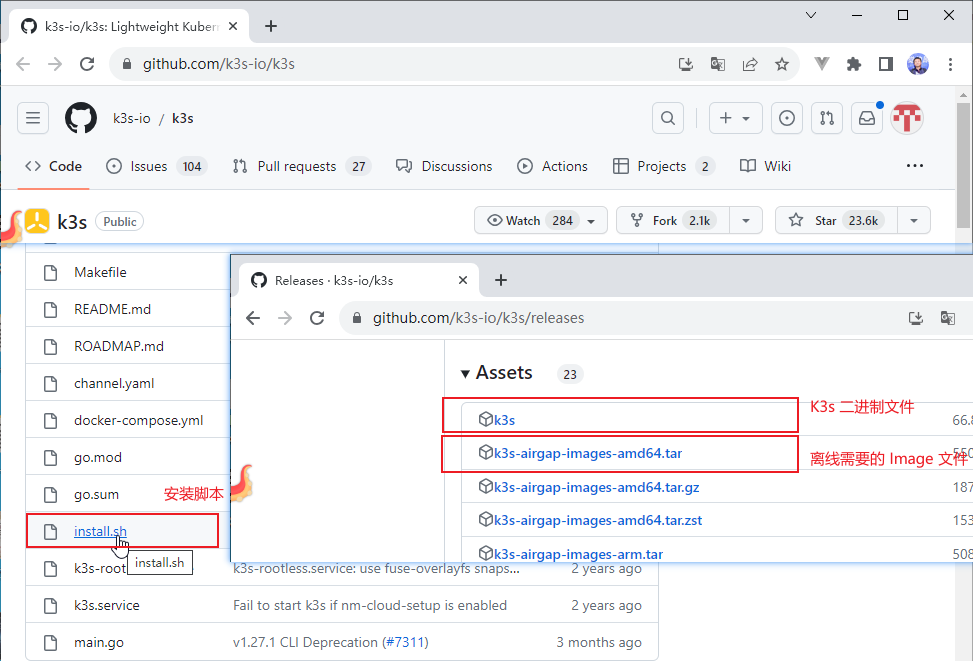Collapse the Assets section triangle
973x661 pixels.
pos(465,374)
